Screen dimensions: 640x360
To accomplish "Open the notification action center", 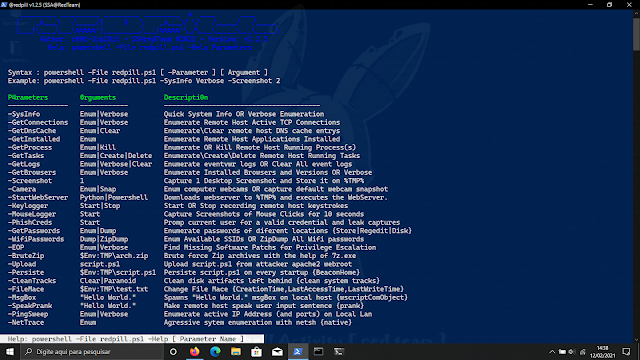I will [x=627, y=351].
